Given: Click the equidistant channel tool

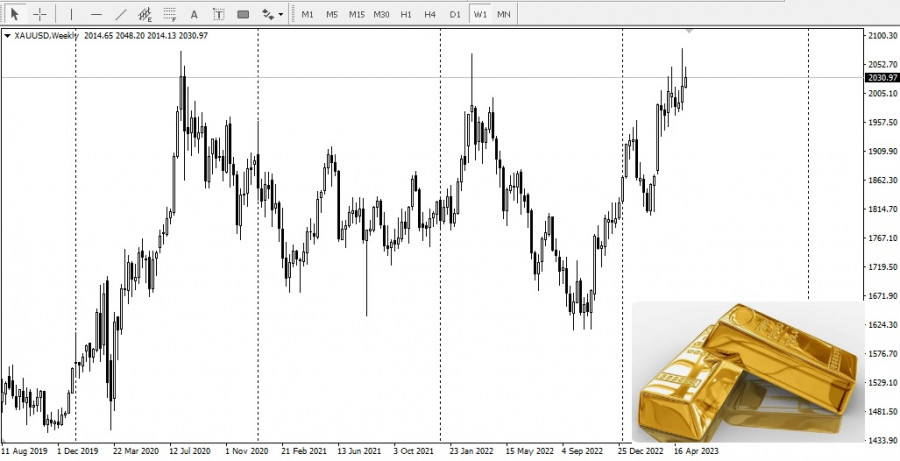Looking at the screenshot, I should (x=145, y=14).
